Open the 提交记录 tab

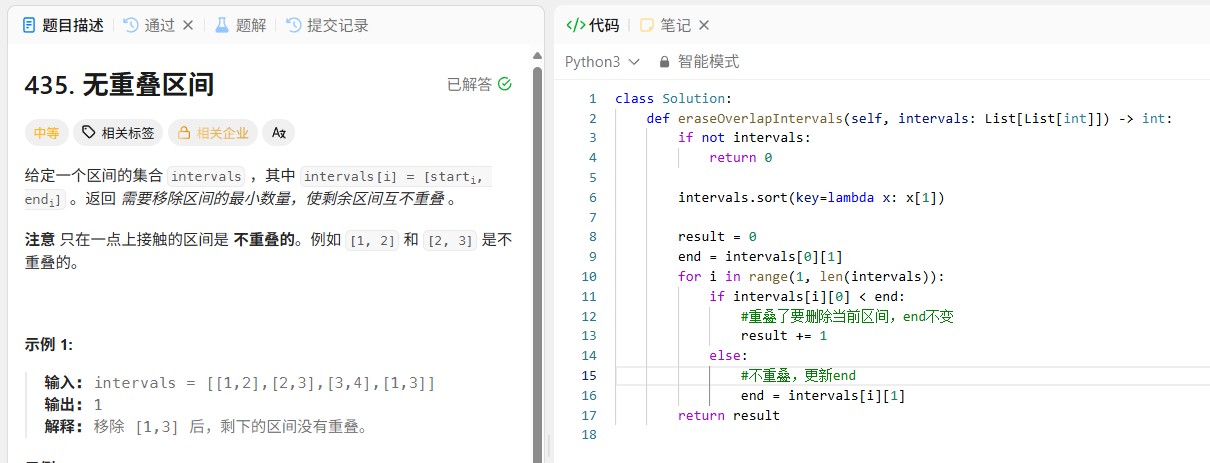(x=327, y=25)
